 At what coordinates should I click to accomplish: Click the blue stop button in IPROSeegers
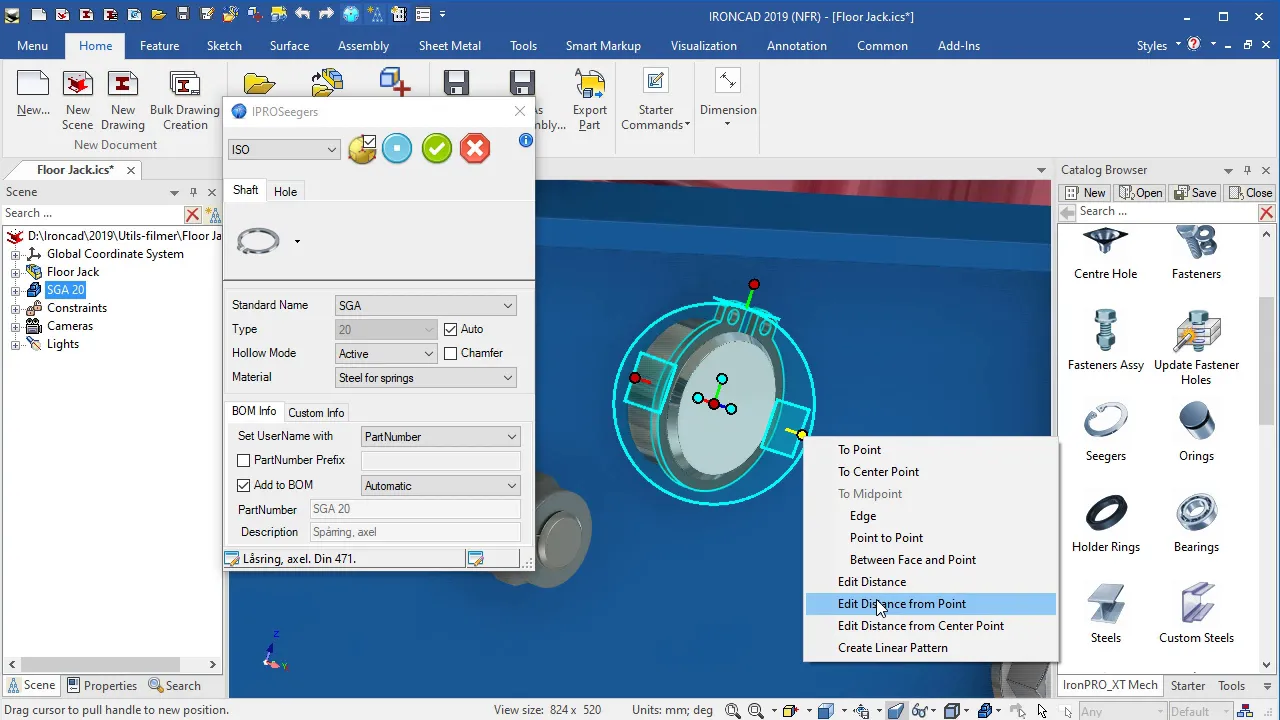tap(397, 149)
